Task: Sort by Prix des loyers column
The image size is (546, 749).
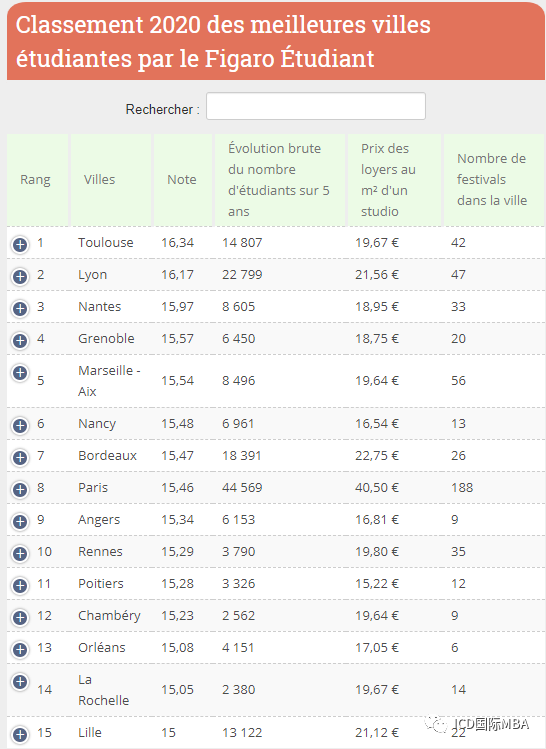Action: pos(394,180)
